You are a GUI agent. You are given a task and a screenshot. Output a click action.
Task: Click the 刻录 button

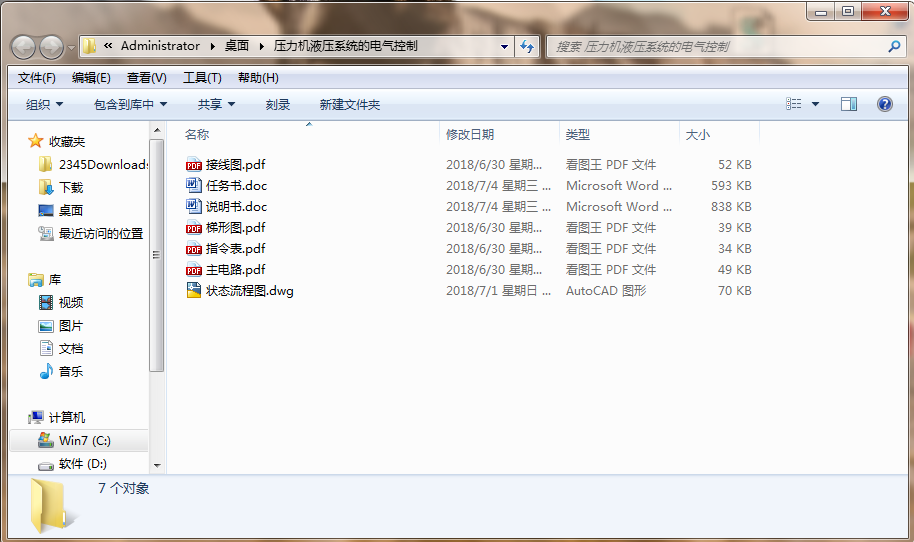pos(277,104)
